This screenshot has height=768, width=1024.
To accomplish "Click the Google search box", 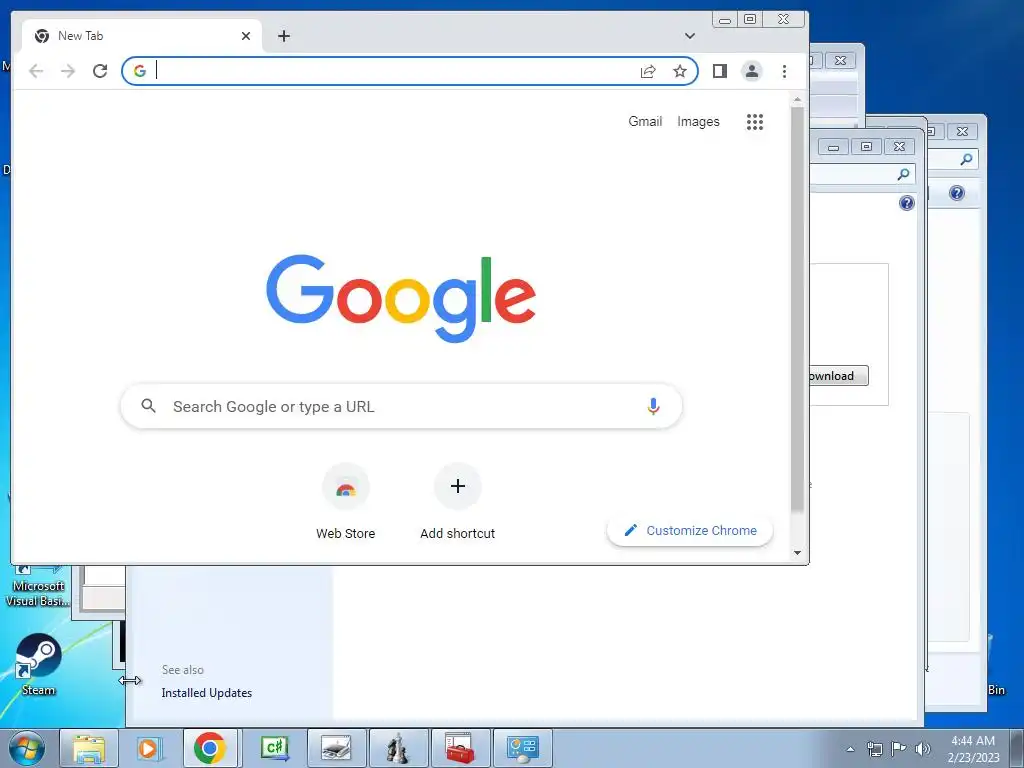I will (x=402, y=406).
